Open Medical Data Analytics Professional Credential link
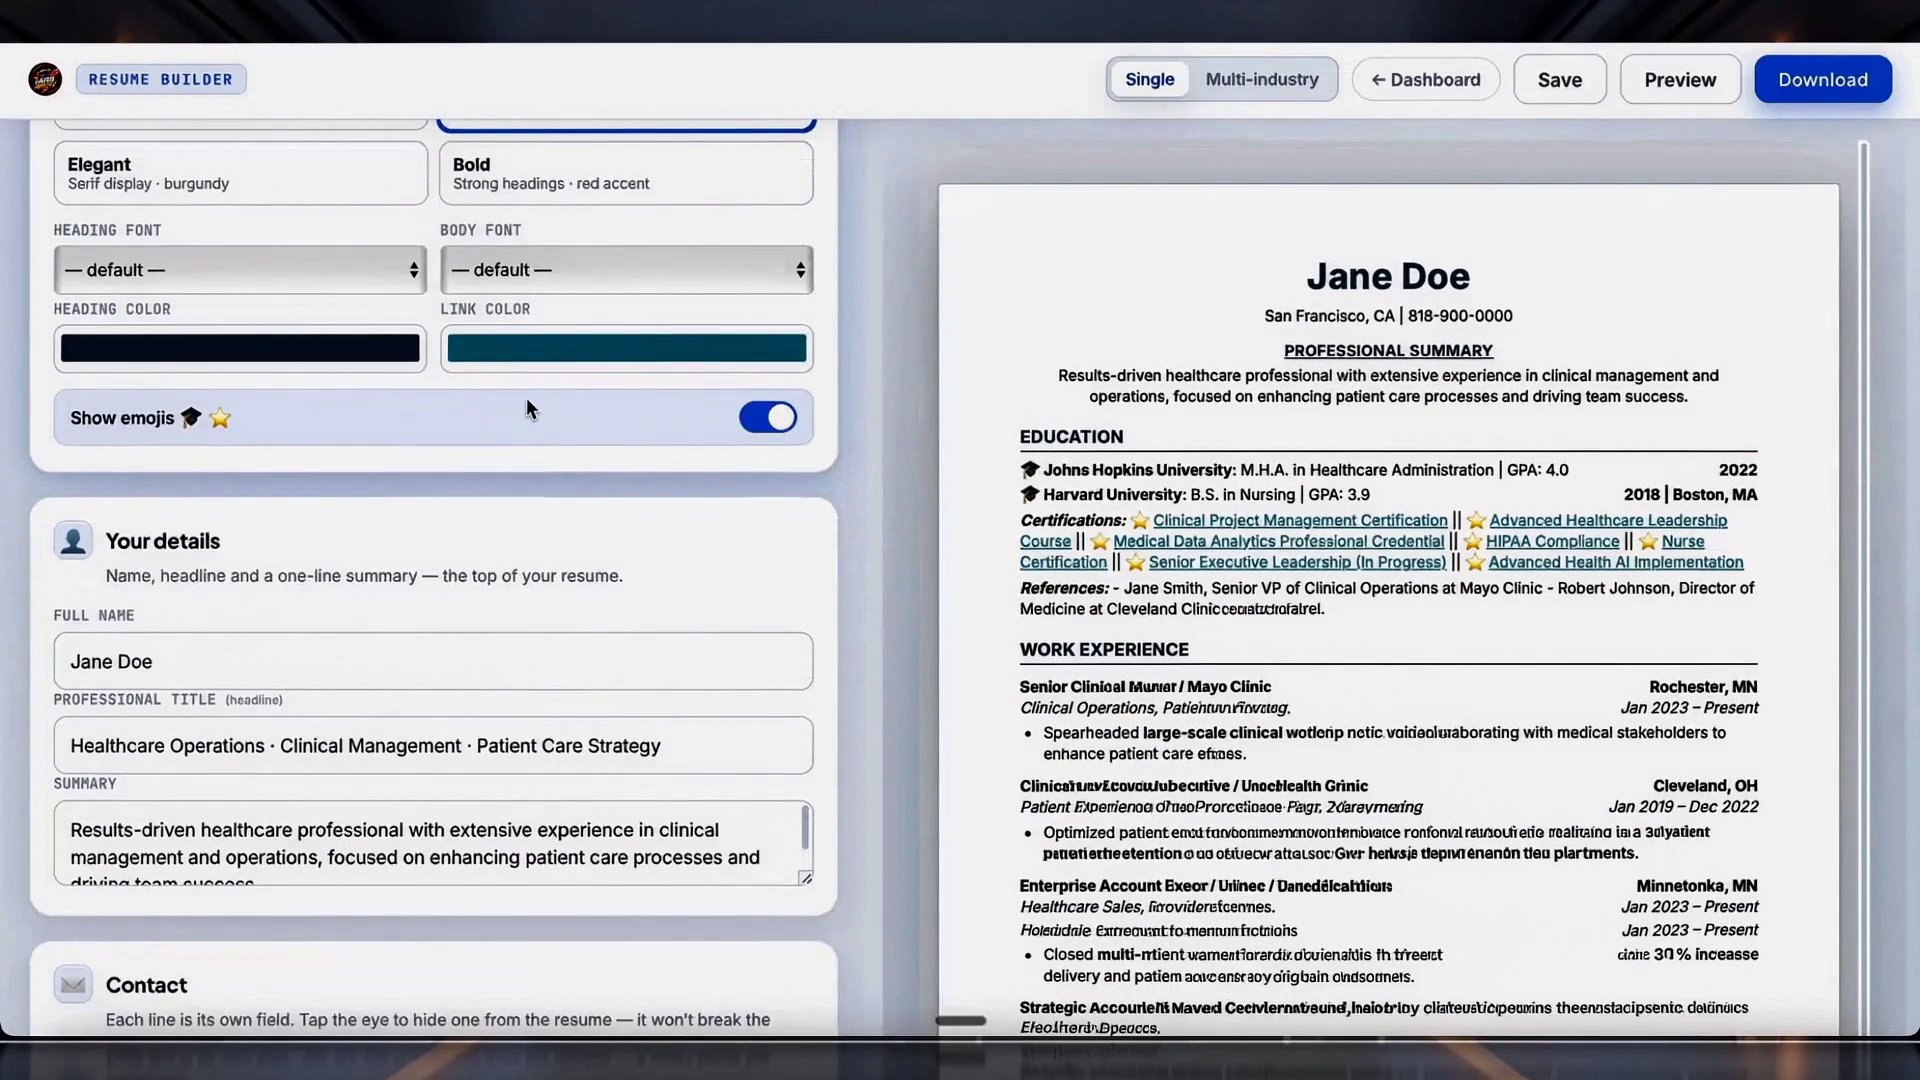The height and width of the screenshot is (1080, 1920). tap(1279, 541)
